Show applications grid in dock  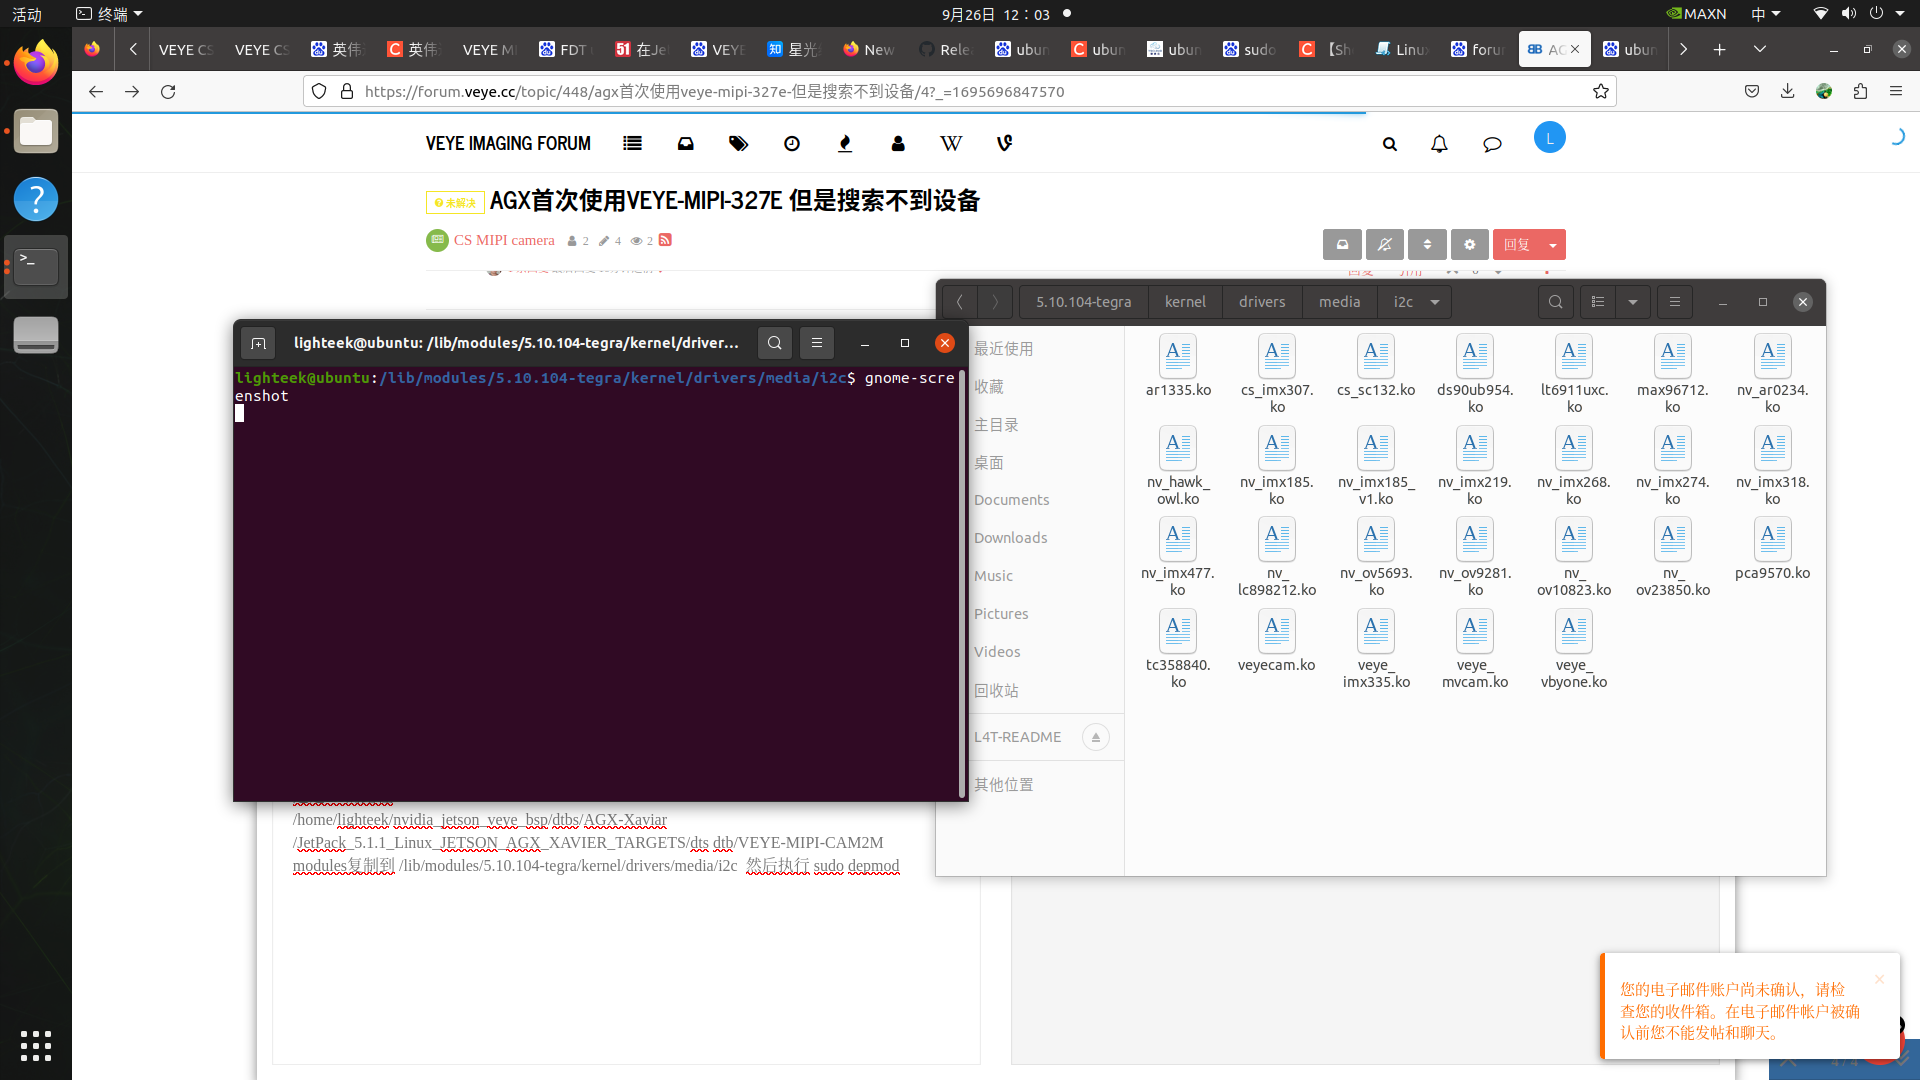tap(36, 1045)
